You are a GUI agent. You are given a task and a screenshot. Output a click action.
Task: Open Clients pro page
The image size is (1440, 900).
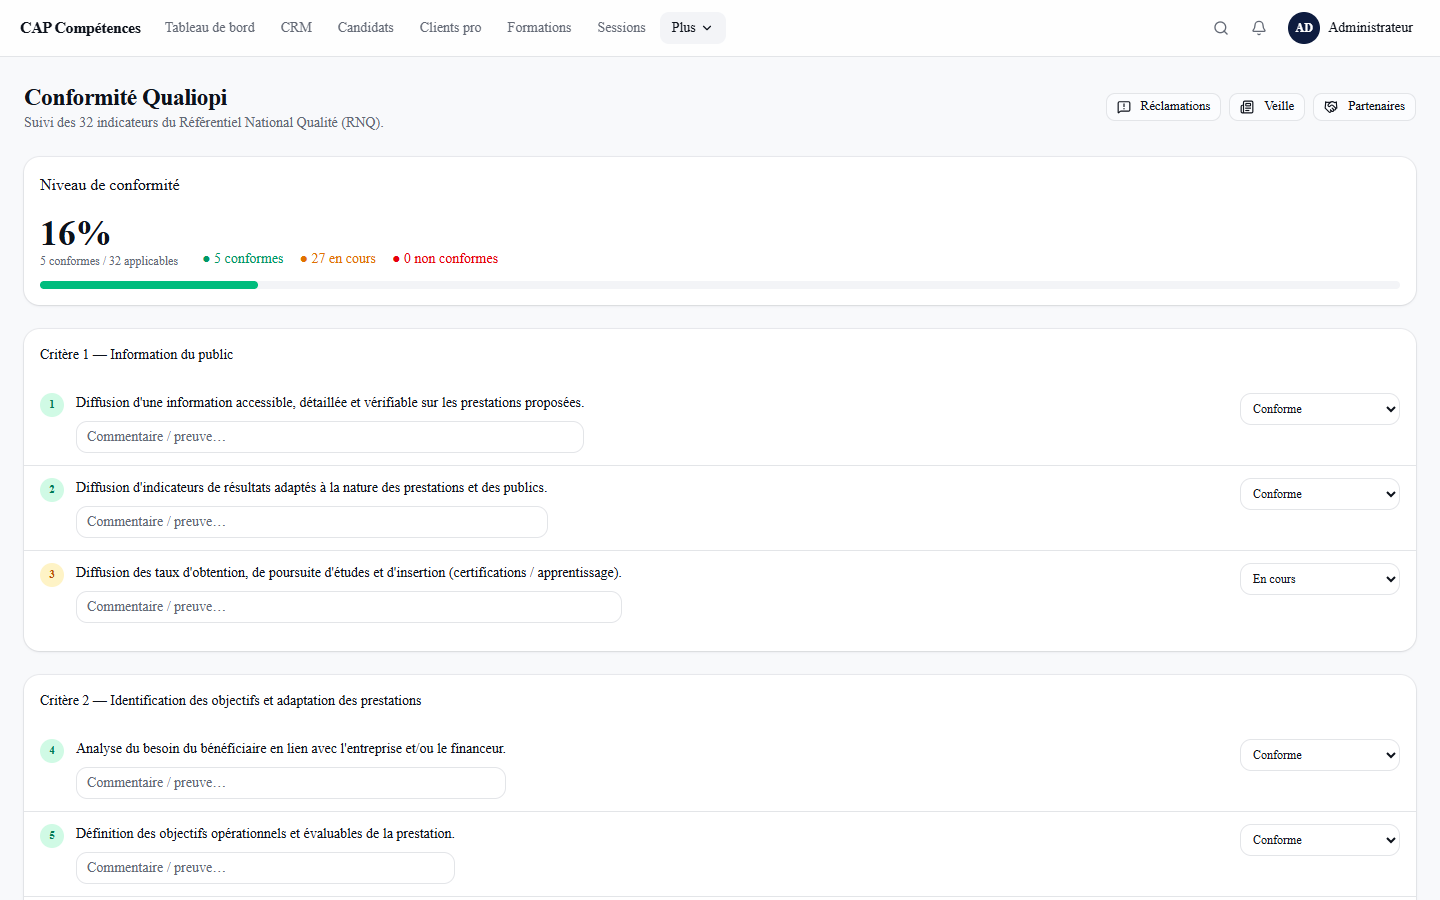pyautogui.click(x=451, y=28)
